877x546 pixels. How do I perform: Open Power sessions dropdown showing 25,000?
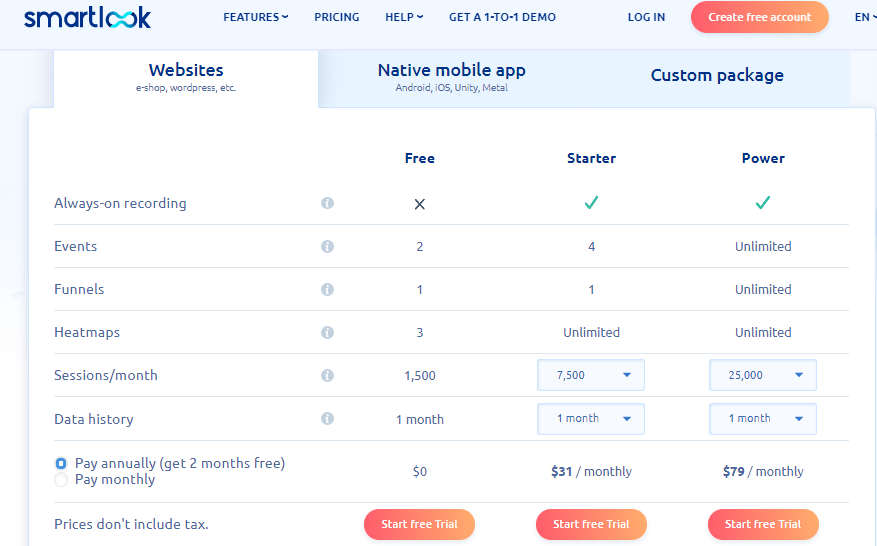763,375
